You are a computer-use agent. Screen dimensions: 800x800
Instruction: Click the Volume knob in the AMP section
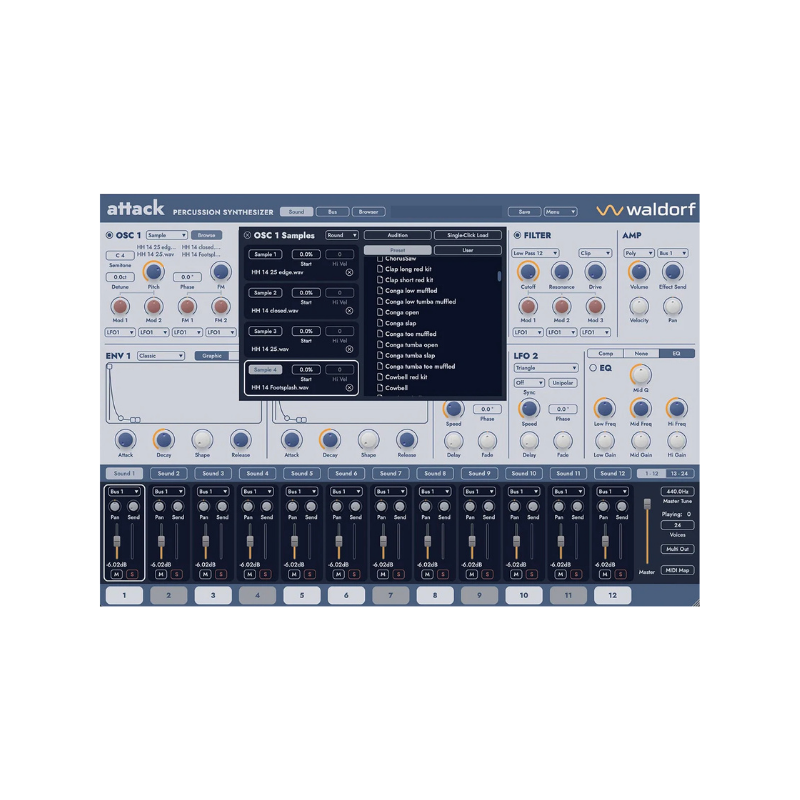638,271
